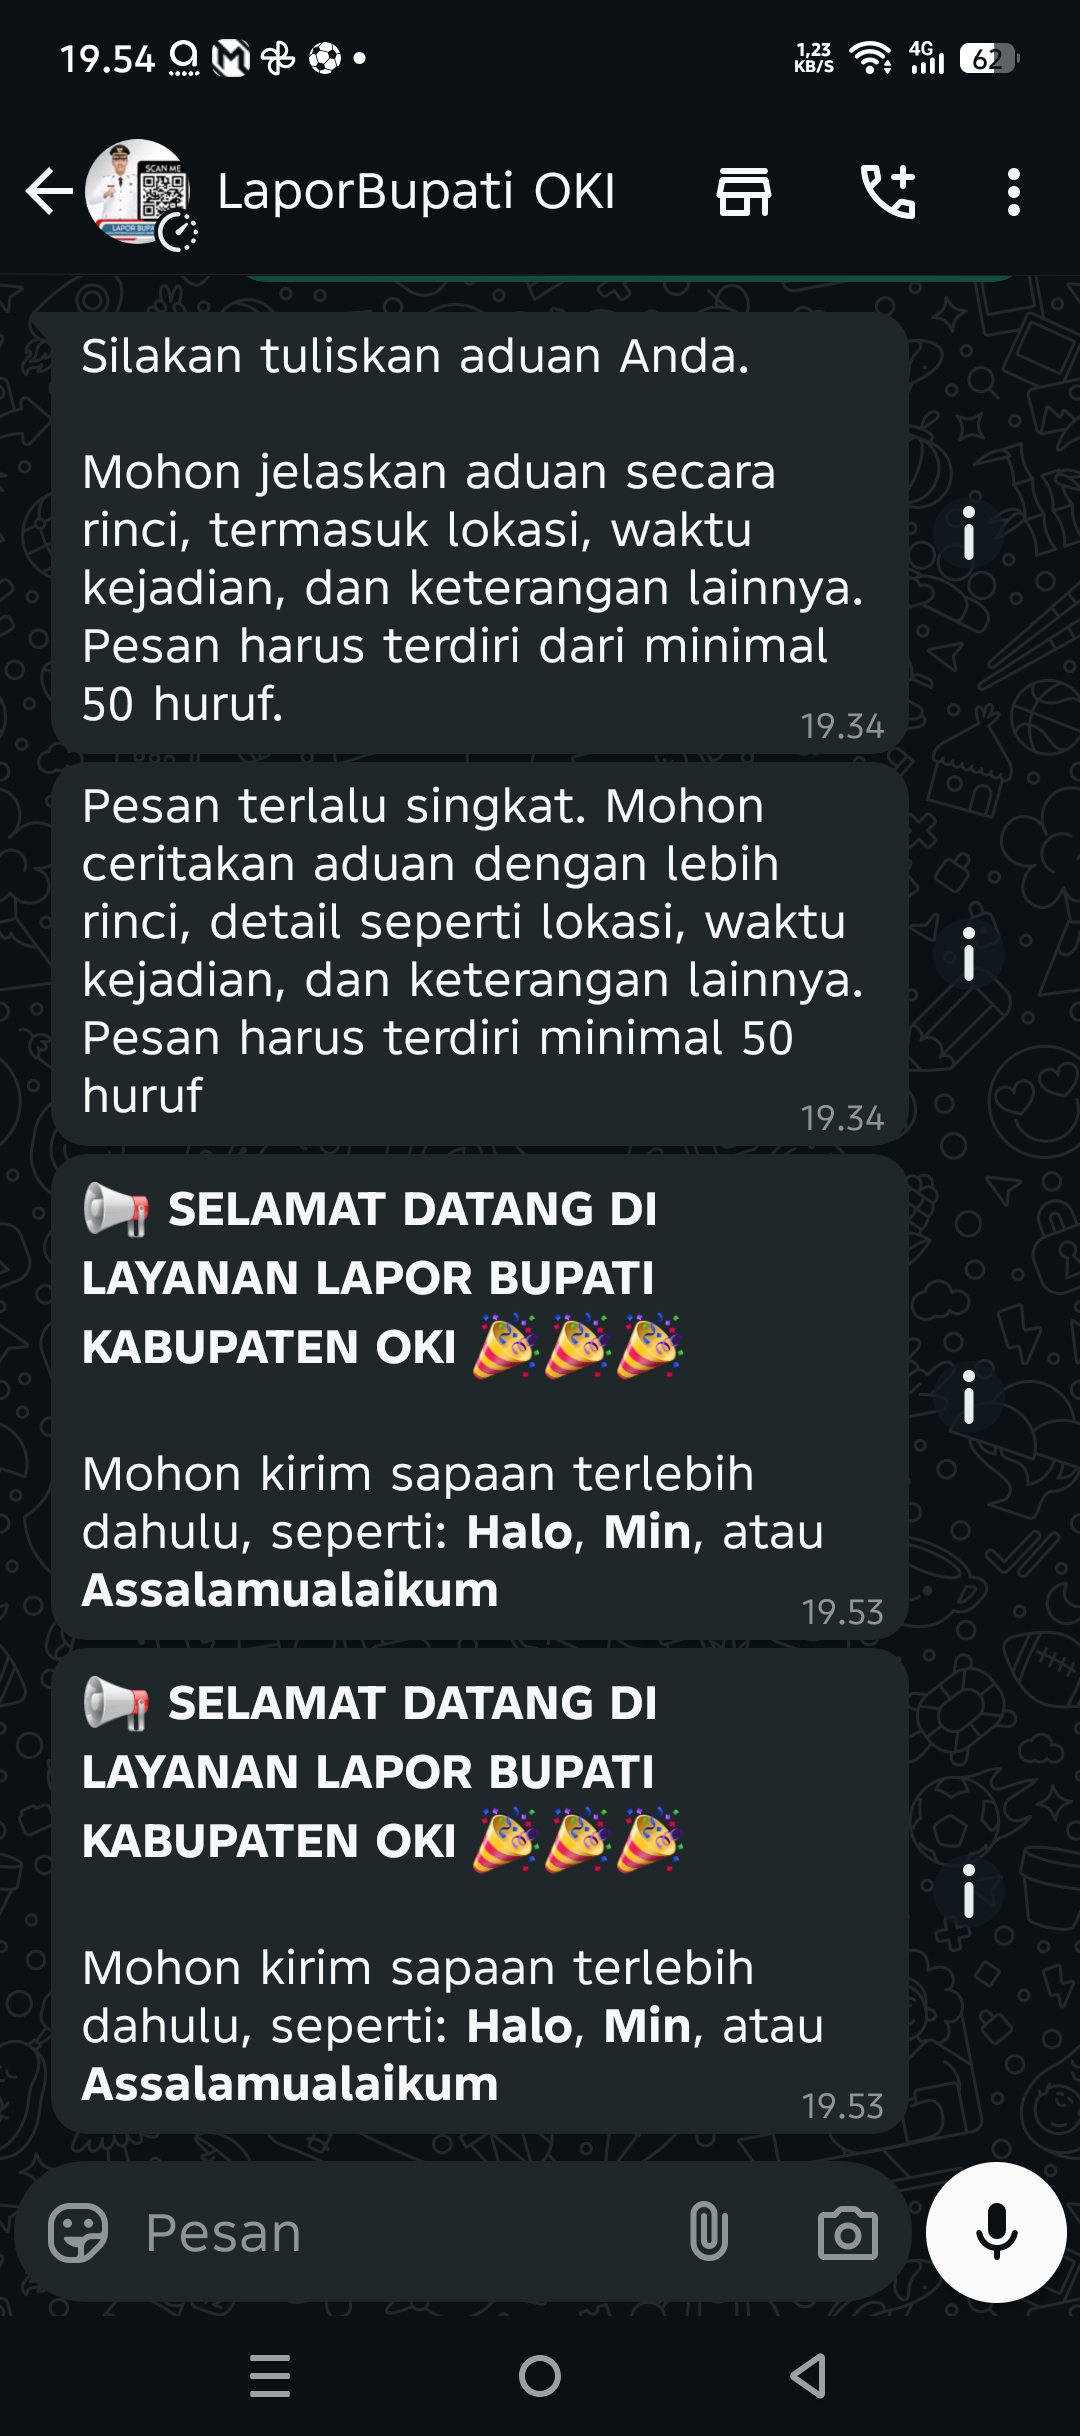Viewport: 1080px width, 2436px height.
Task: Tap the microphone voice message button
Action: 996,2232
